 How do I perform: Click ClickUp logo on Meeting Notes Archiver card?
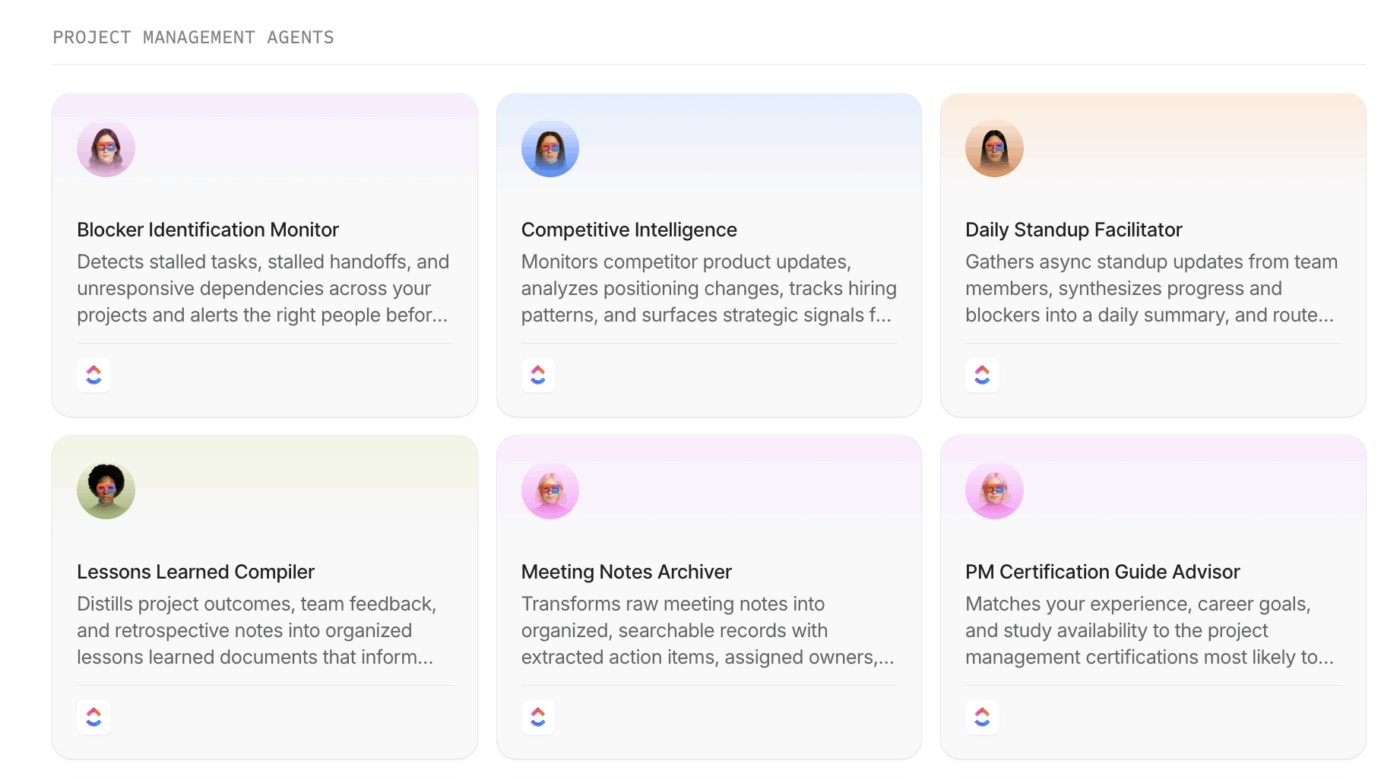(x=538, y=717)
